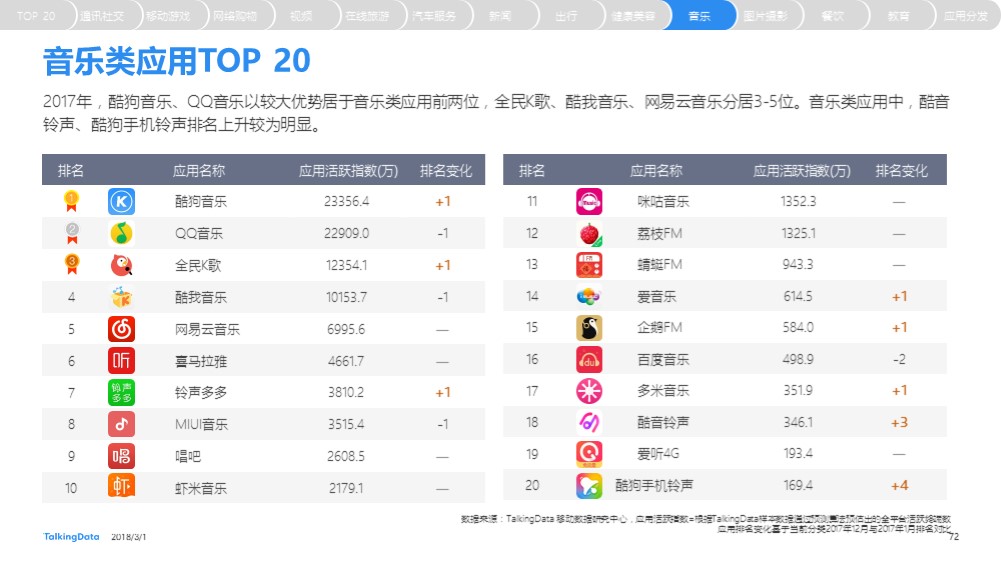1001x563 pixels.
Task: Click the 全民K歌 red bird icon
Action: [x=121, y=265]
